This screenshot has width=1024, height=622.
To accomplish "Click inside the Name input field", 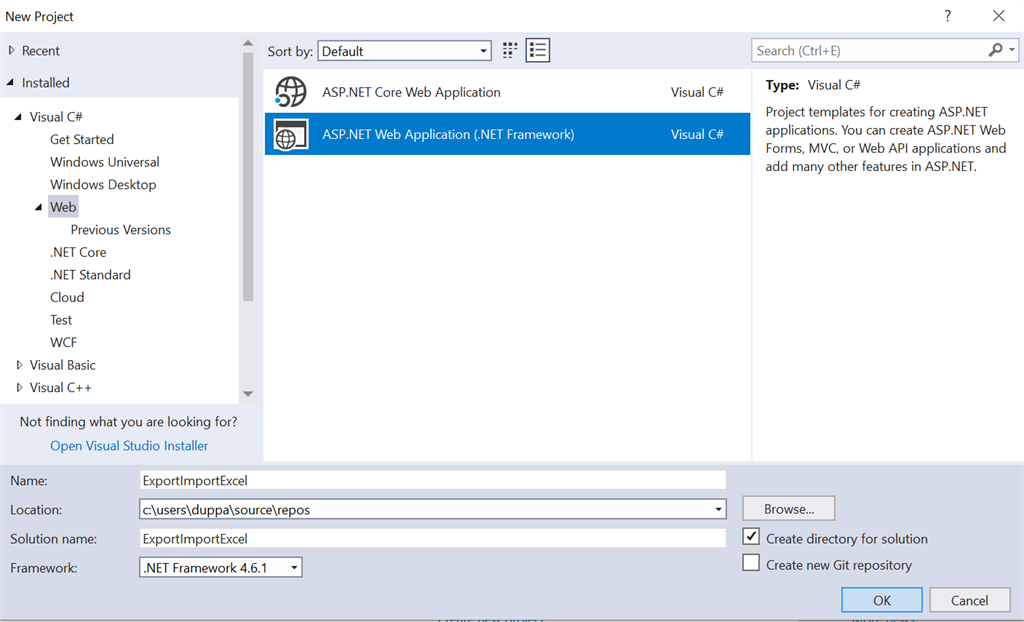I will click(430, 479).
